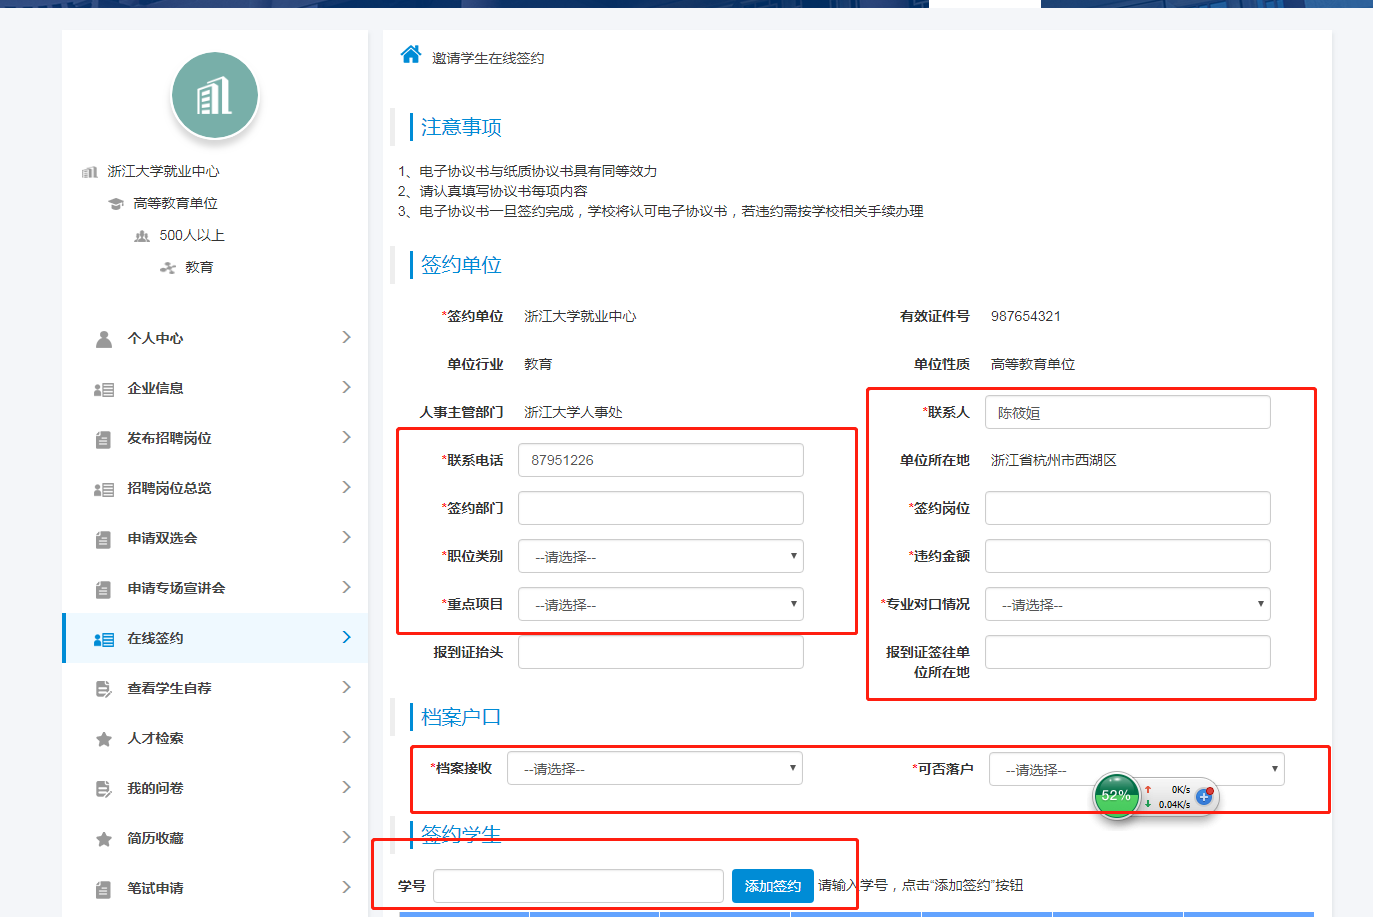Image resolution: width=1373 pixels, height=917 pixels.
Task: Open the 专业对口情况 dropdown
Action: point(1127,604)
